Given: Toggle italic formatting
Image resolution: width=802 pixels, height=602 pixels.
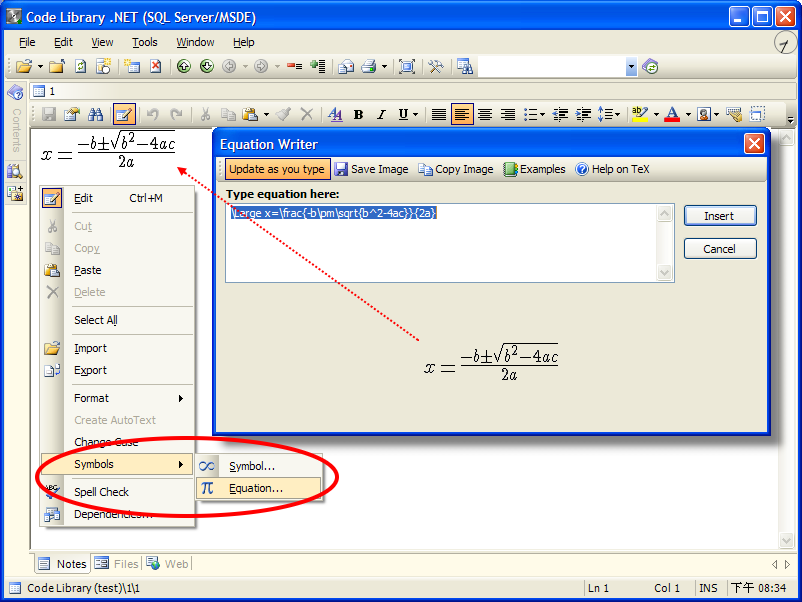Looking at the screenshot, I should [x=381, y=114].
